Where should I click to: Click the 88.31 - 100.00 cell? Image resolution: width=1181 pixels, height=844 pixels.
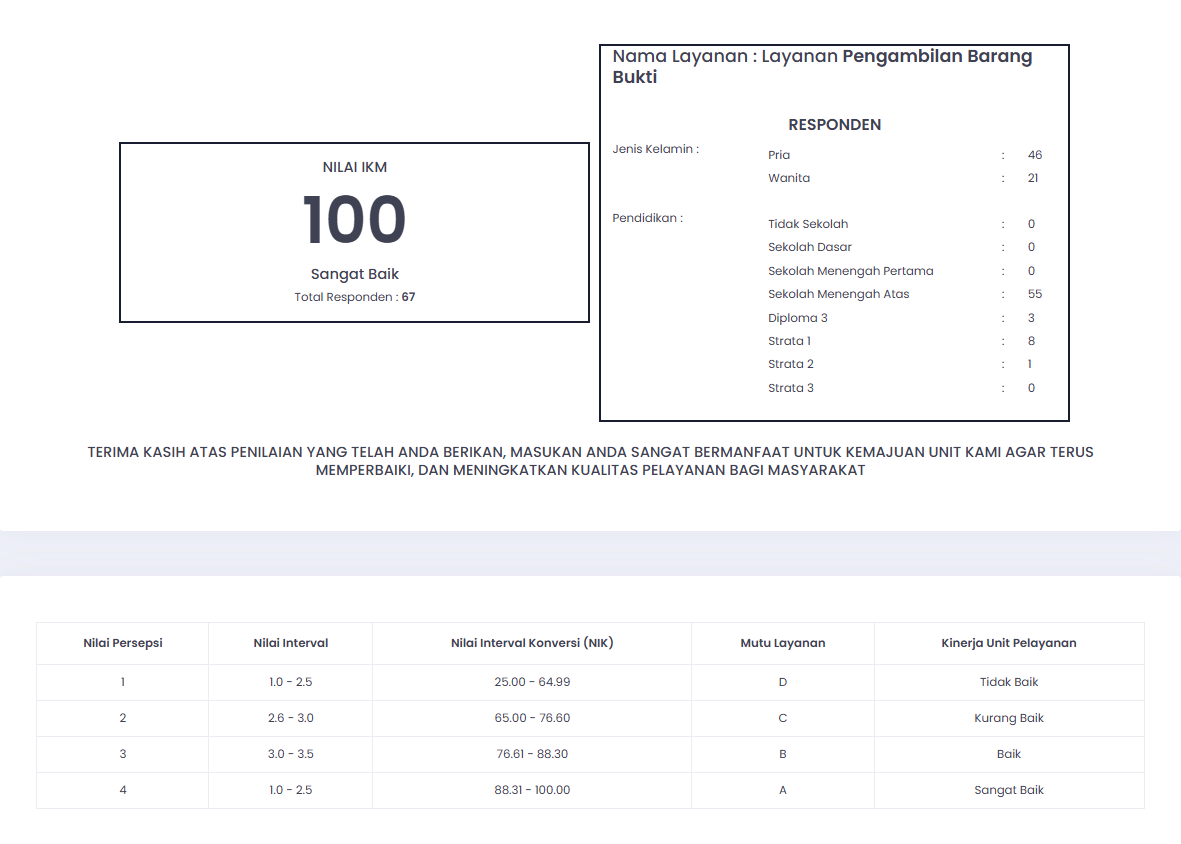532,791
